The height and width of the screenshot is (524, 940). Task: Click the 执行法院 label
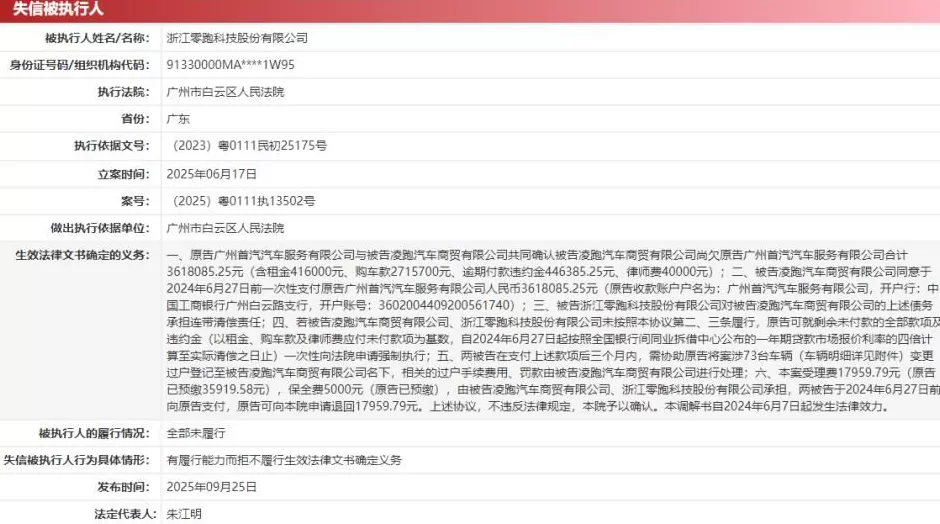click(123, 92)
